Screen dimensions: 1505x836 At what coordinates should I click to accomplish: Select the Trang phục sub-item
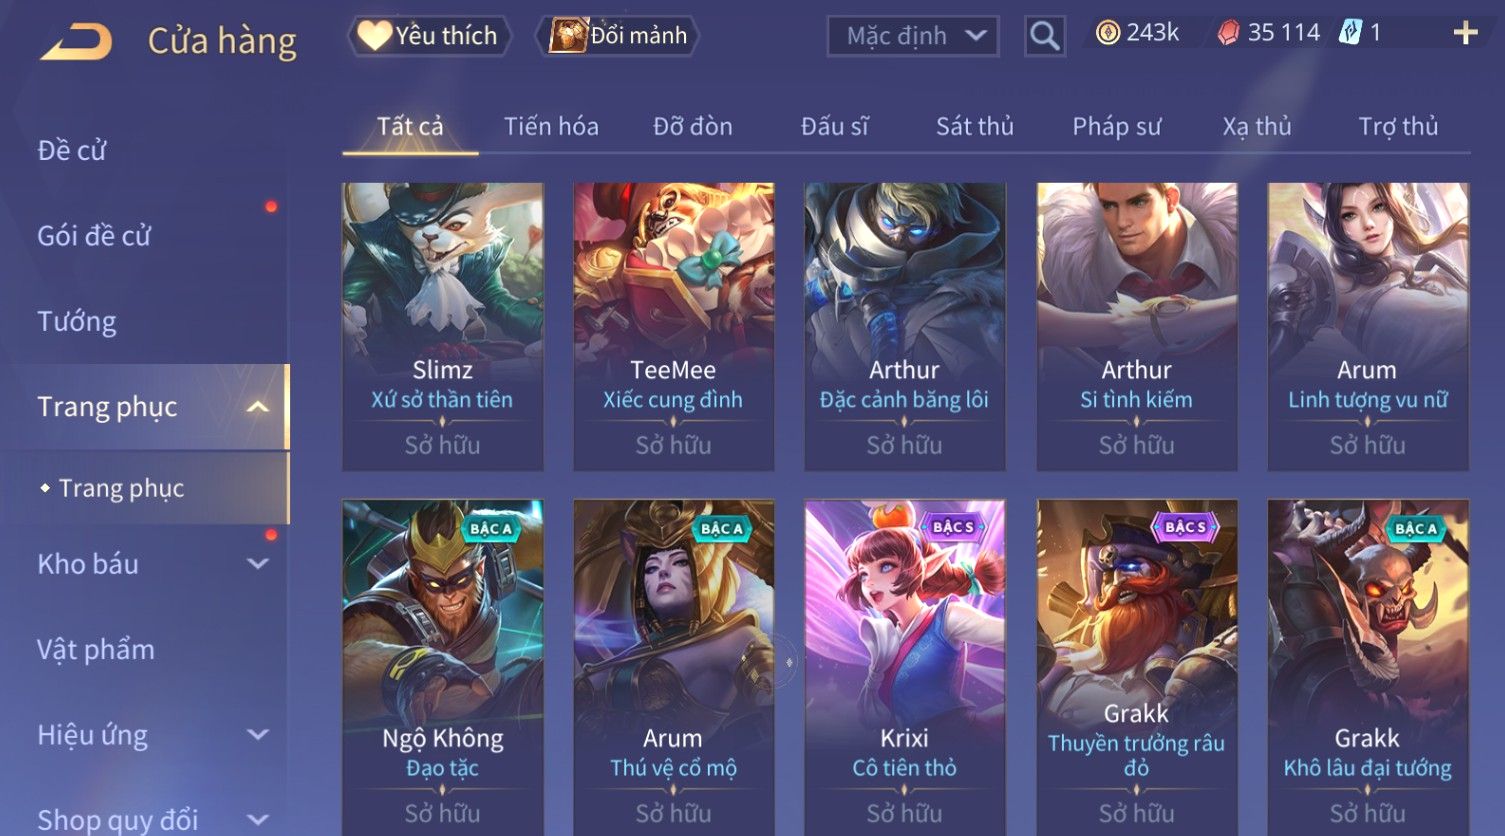(x=121, y=488)
